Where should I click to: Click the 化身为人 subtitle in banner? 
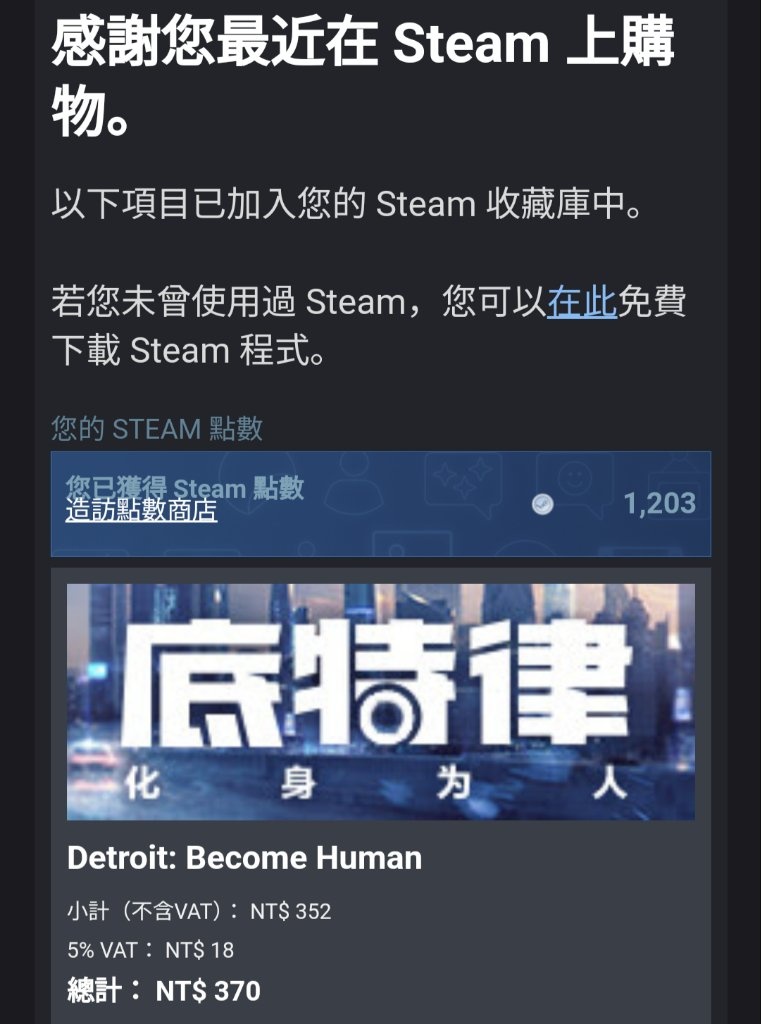coord(376,783)
